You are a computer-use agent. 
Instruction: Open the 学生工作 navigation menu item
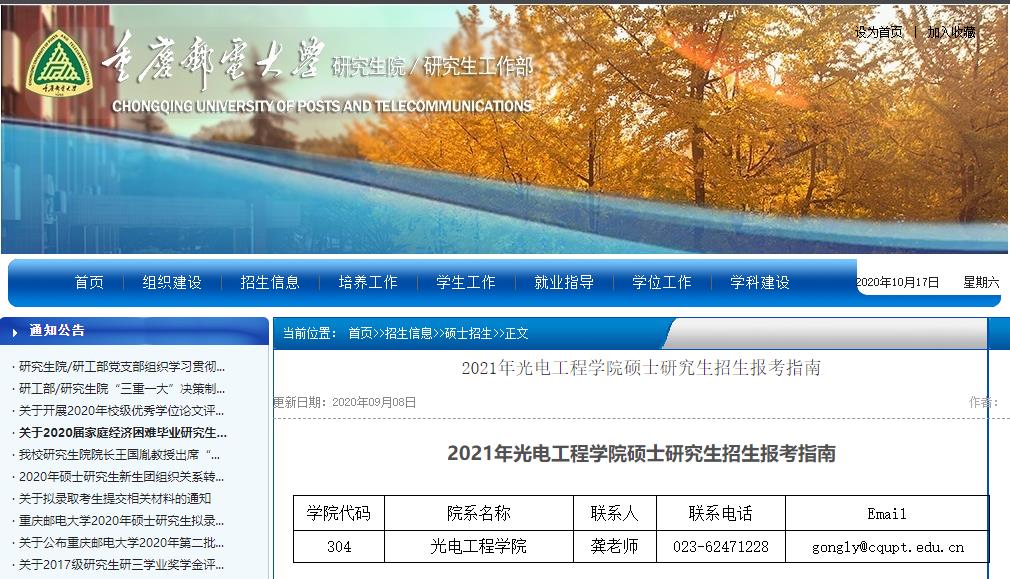[463, 282]
